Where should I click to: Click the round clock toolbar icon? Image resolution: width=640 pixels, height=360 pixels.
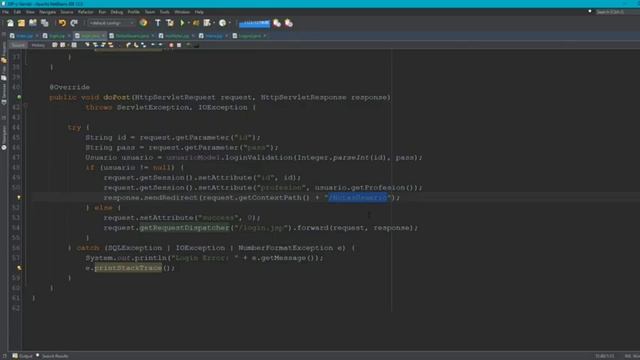pyautogui.click(x=222, y=23)
